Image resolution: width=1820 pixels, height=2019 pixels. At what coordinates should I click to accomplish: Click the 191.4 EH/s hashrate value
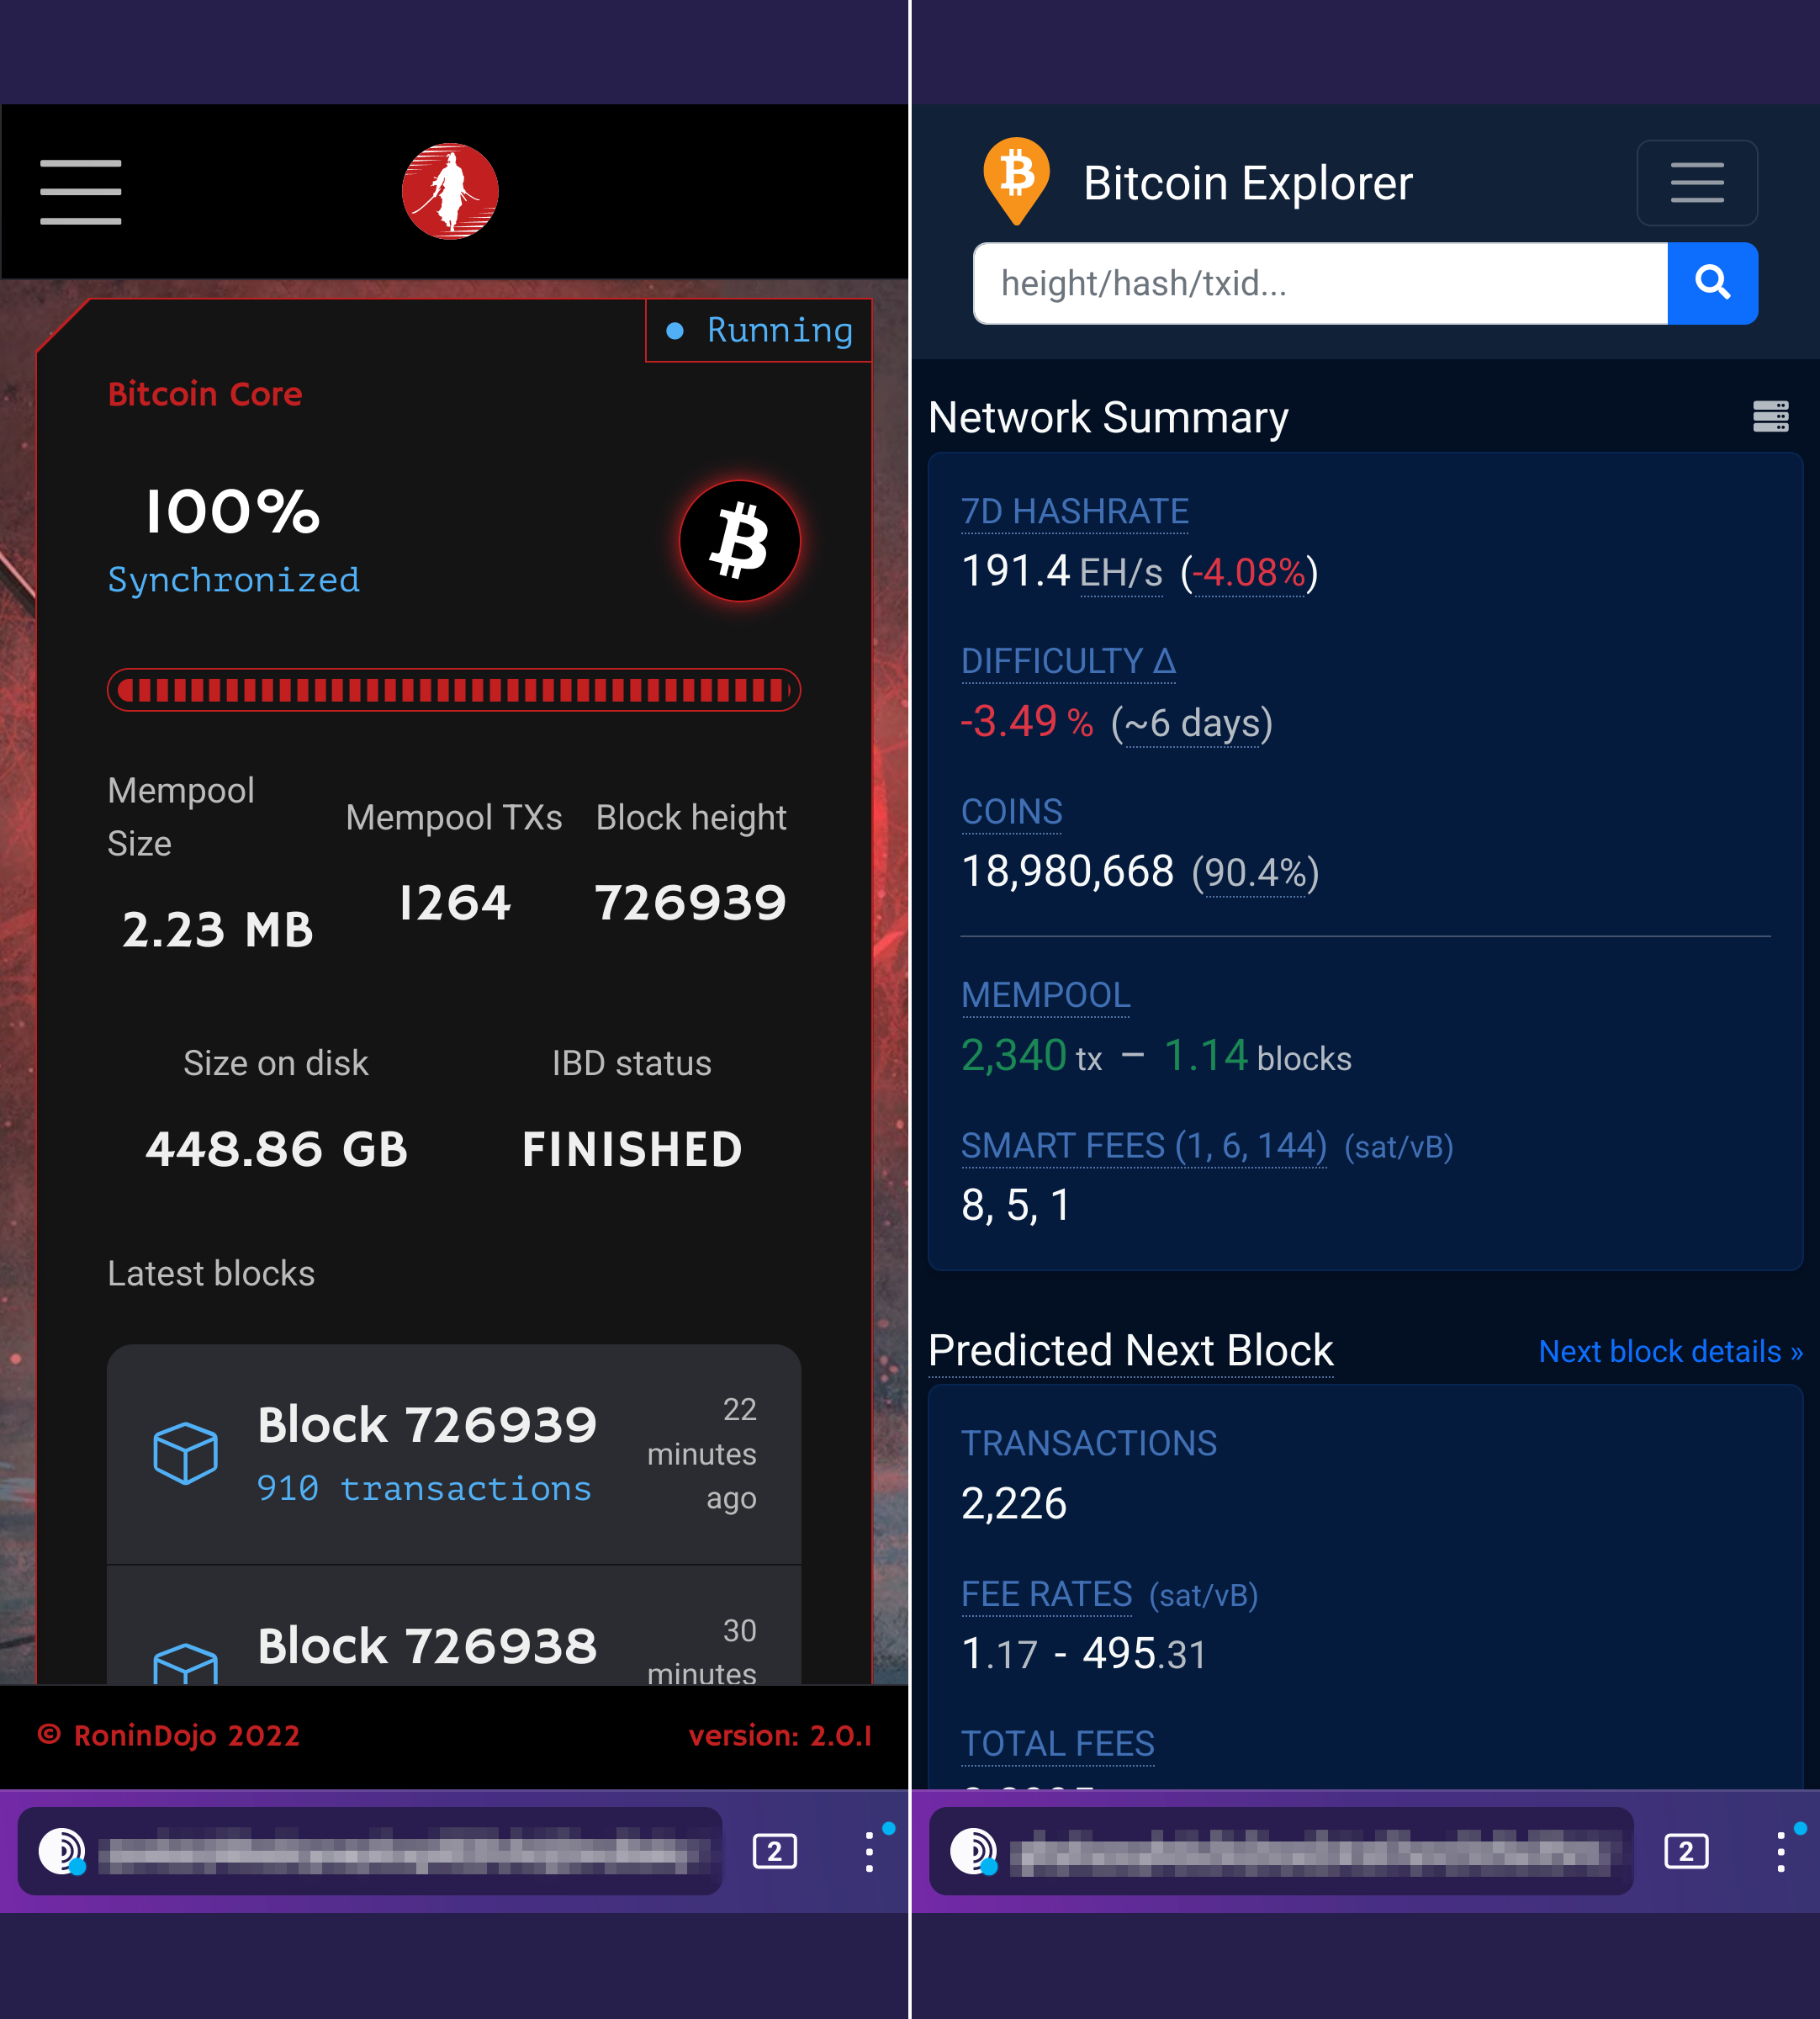(x=1062, y=572)
